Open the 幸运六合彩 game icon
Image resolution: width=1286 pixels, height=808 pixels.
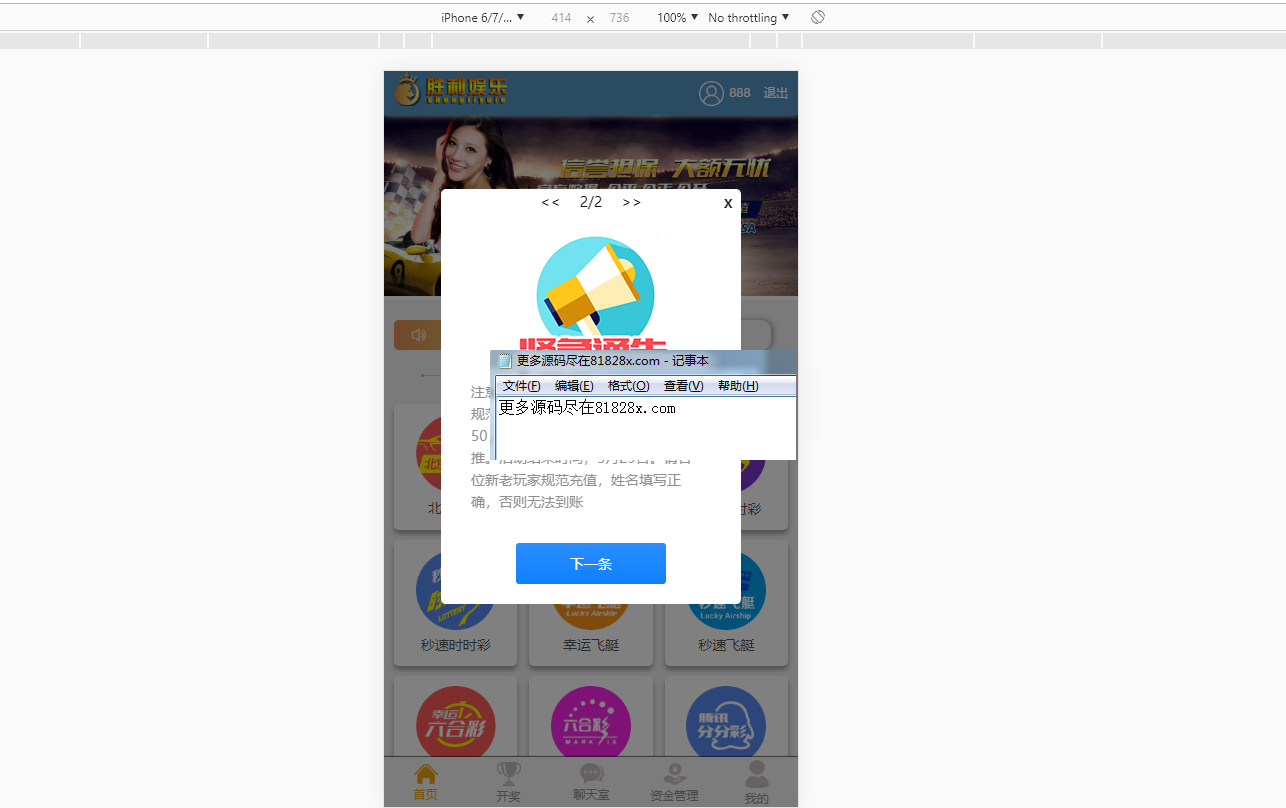pyautogui.click(x=455, y=724)
